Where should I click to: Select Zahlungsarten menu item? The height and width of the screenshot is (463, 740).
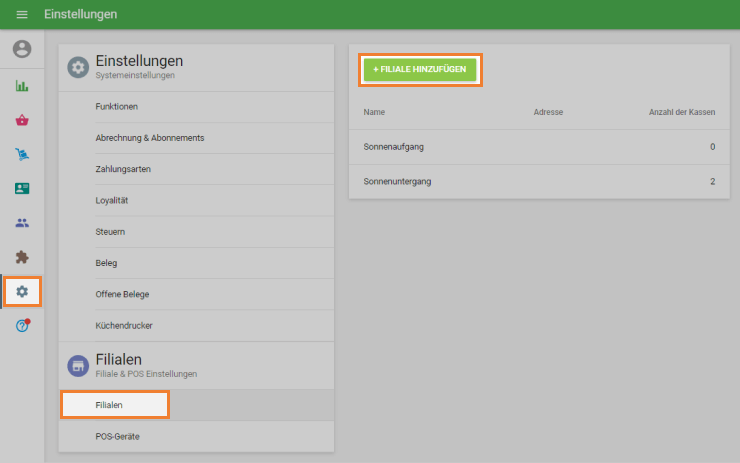coord(123,169)
